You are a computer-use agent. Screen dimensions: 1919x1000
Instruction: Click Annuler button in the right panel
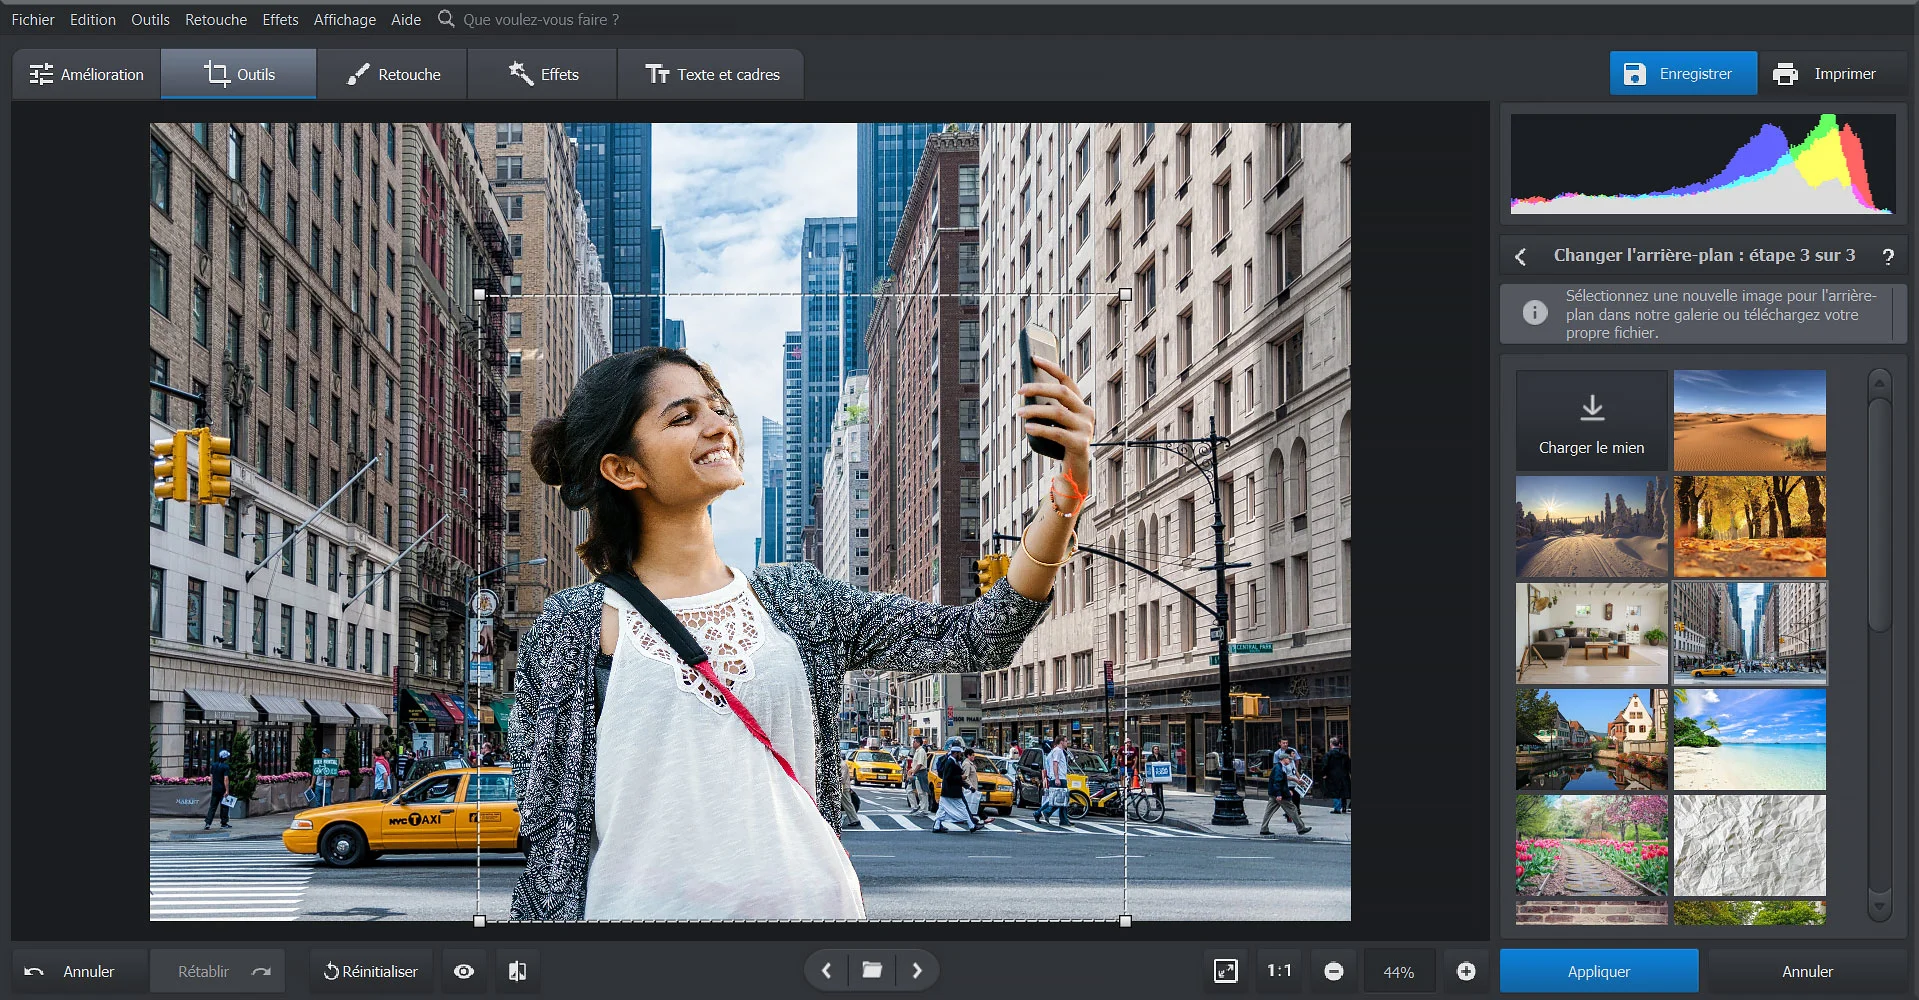[1807, 971]
